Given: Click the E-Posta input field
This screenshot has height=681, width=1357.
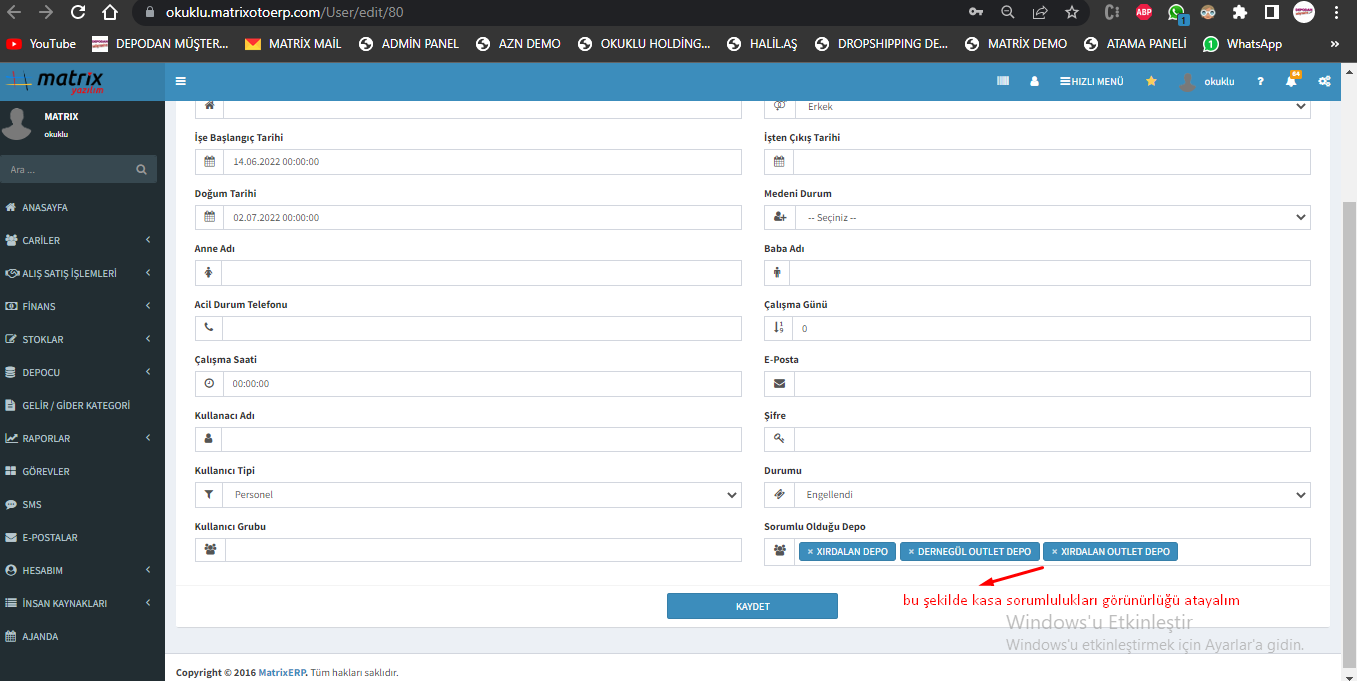Looking at the screenshot, I should tap(1051, 384).
